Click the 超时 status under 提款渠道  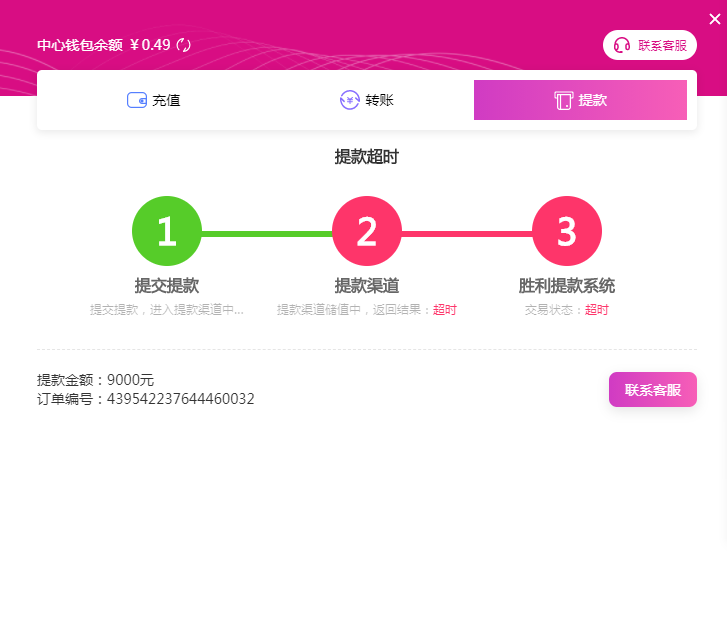tap(444, 310)
